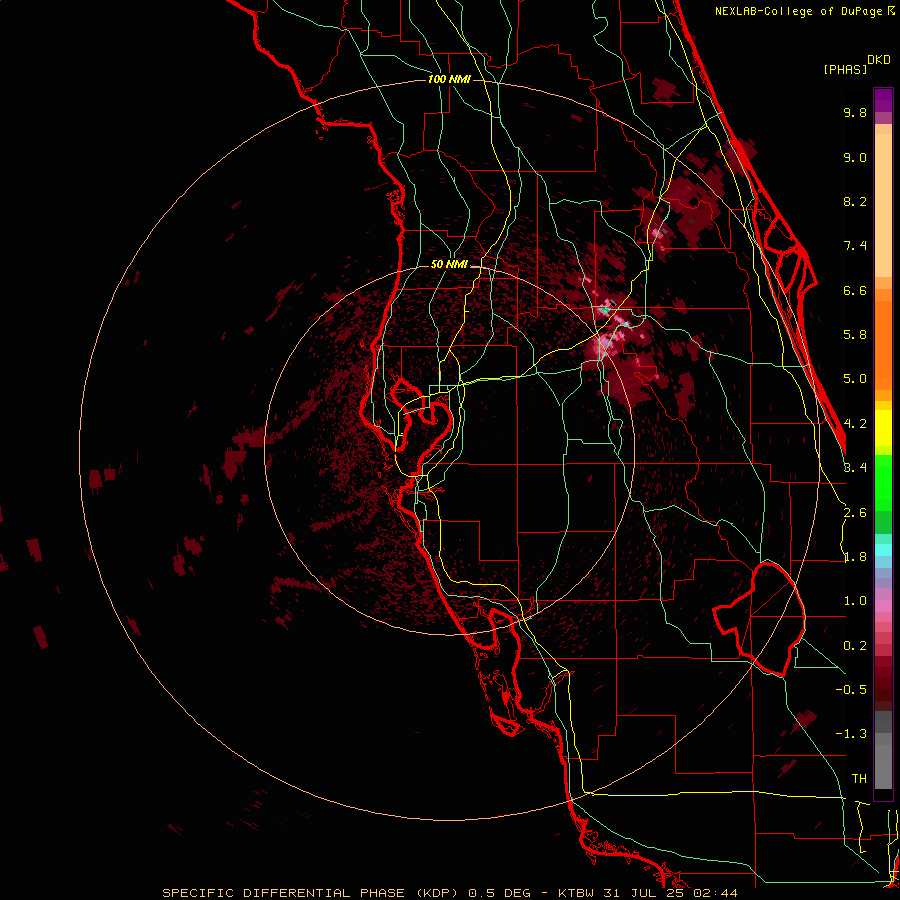Screen dimensions: 900x900
Task: Click the 8.2 scale label
Action: [855, 201]
